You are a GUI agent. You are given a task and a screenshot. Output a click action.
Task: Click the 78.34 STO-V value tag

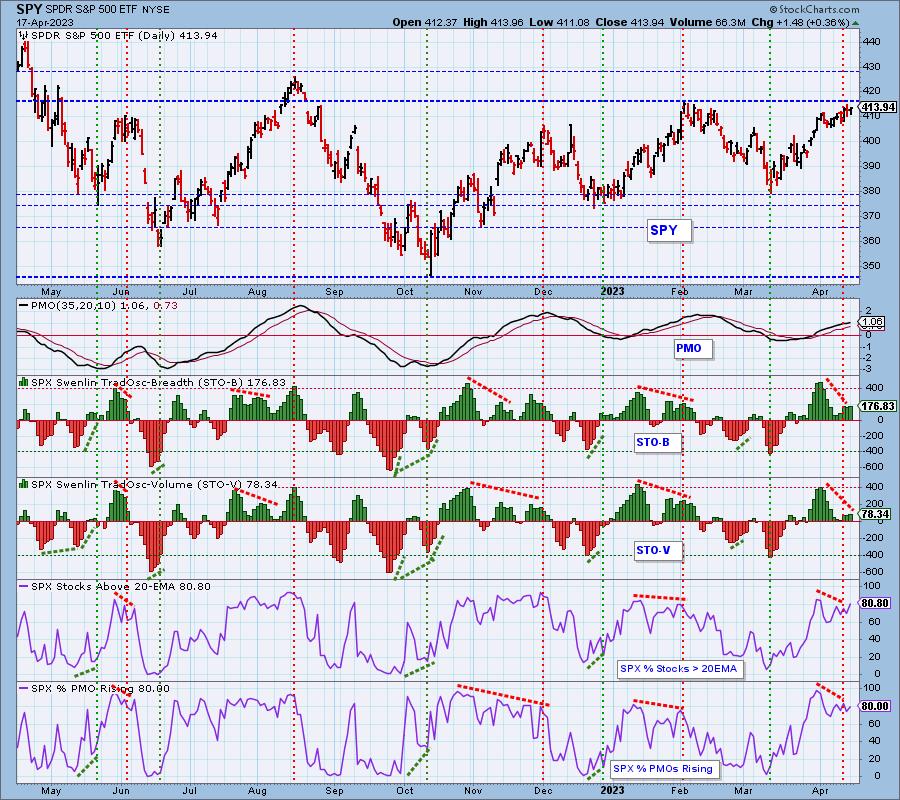tap(876, 514)
